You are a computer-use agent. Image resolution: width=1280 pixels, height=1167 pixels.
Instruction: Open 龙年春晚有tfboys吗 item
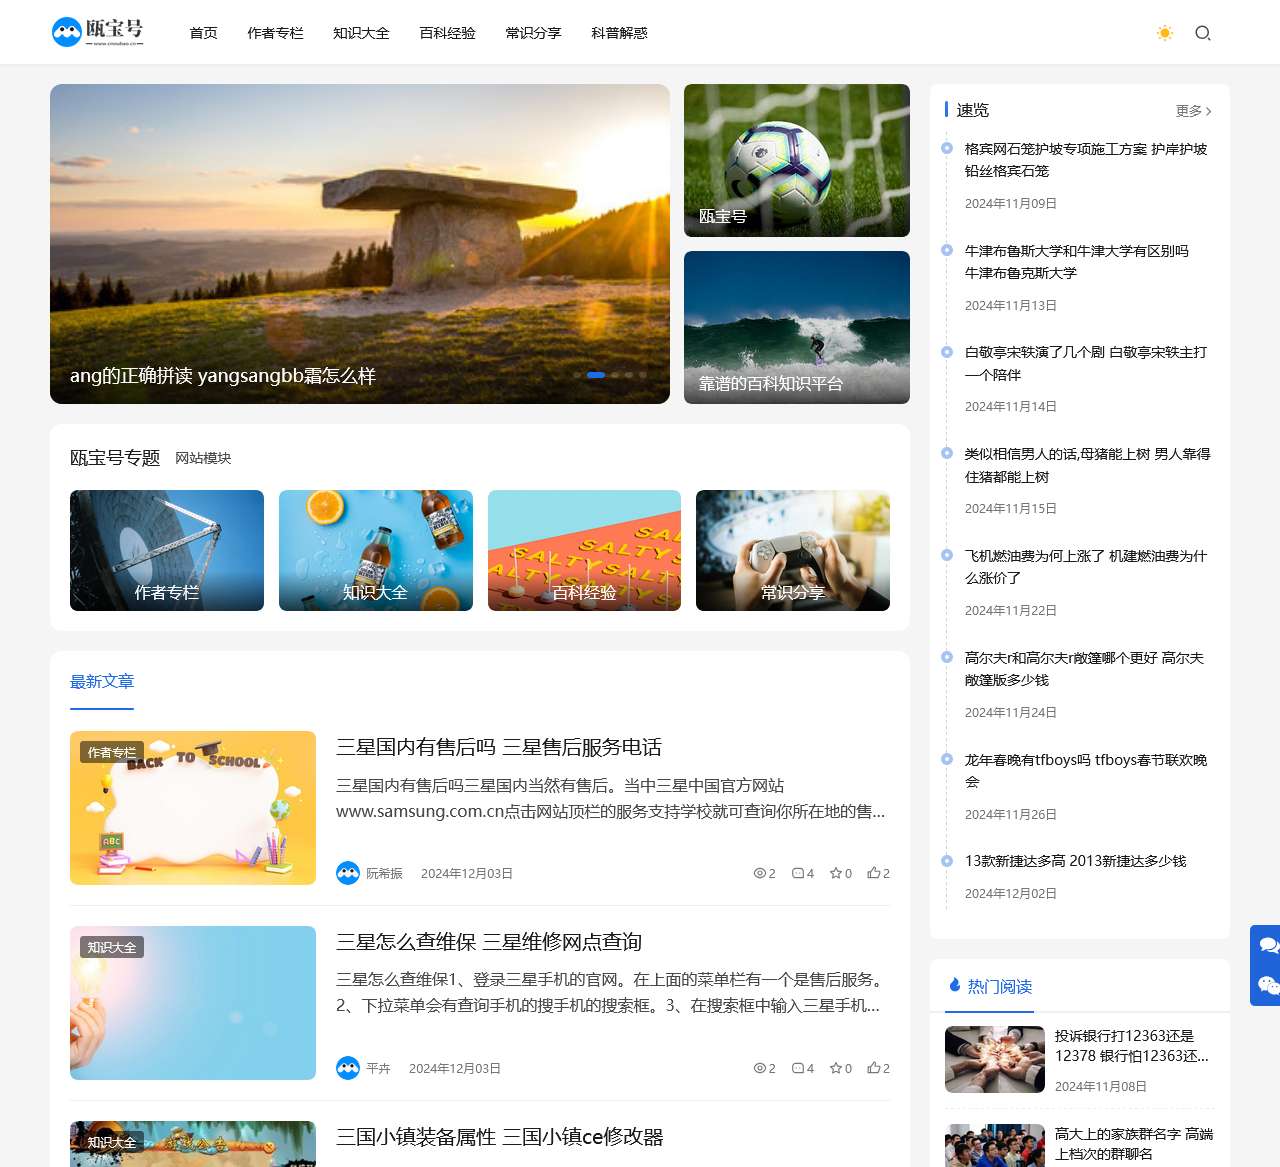(x=1086, y=771)
